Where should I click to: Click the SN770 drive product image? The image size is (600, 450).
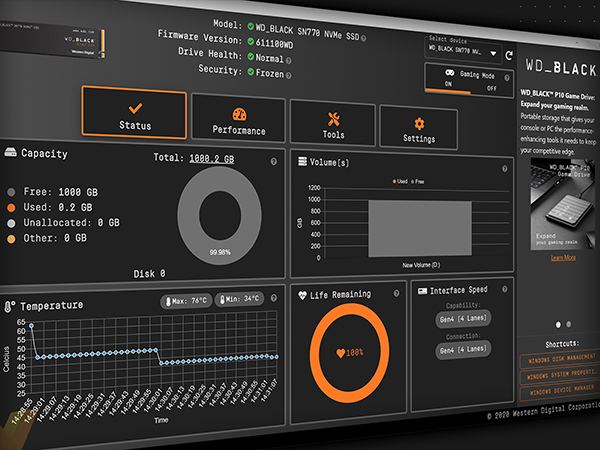point(52,39)
